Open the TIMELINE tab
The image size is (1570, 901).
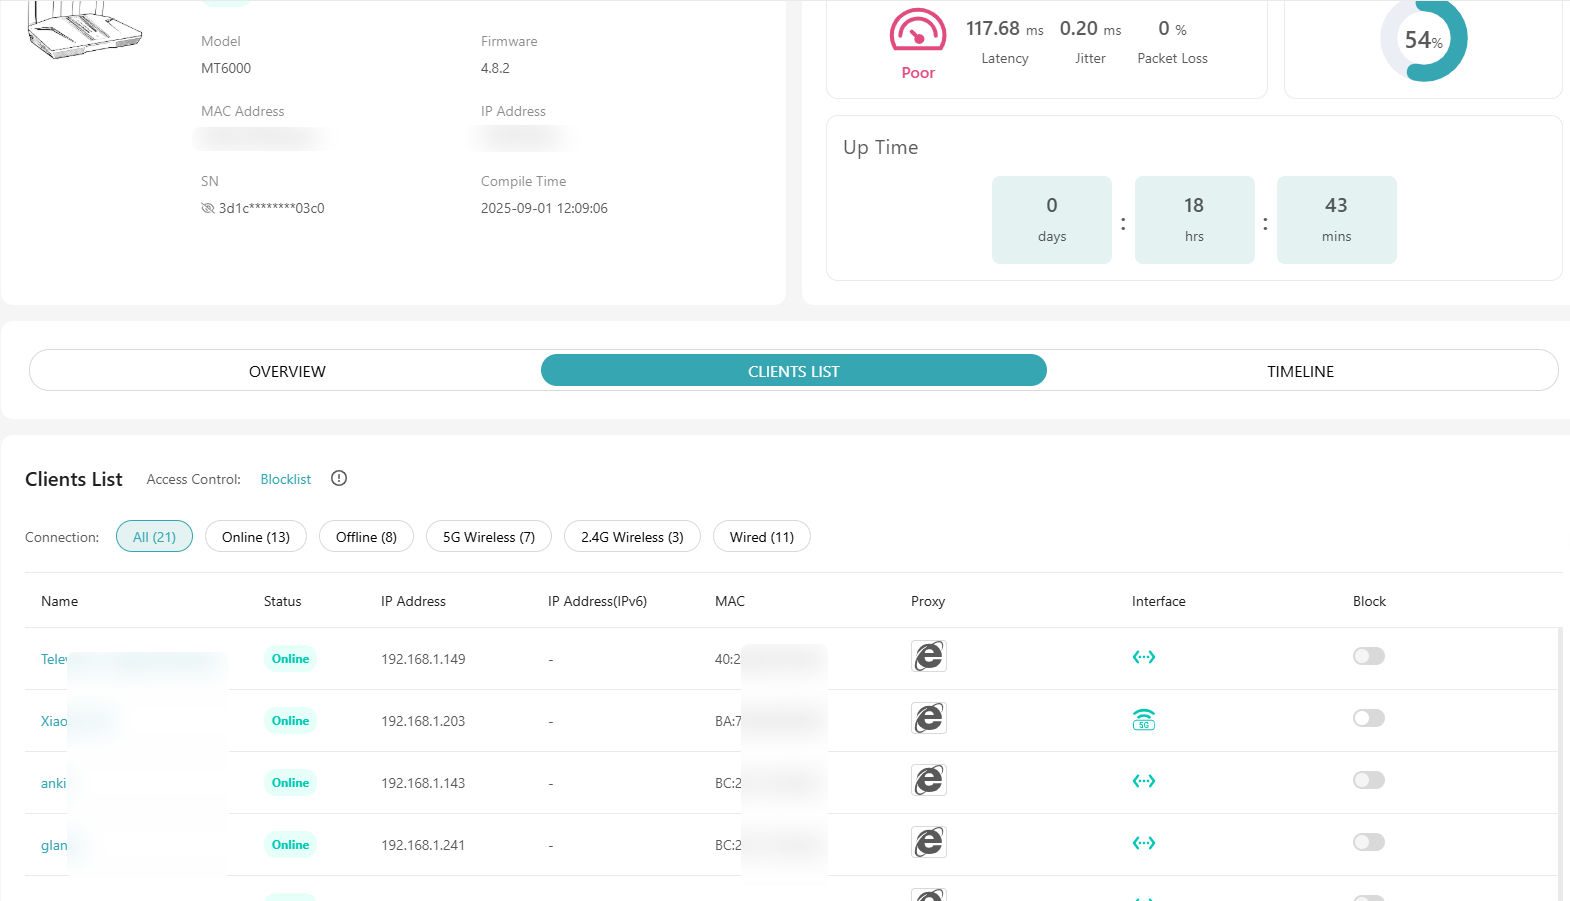pos(1300,371)
